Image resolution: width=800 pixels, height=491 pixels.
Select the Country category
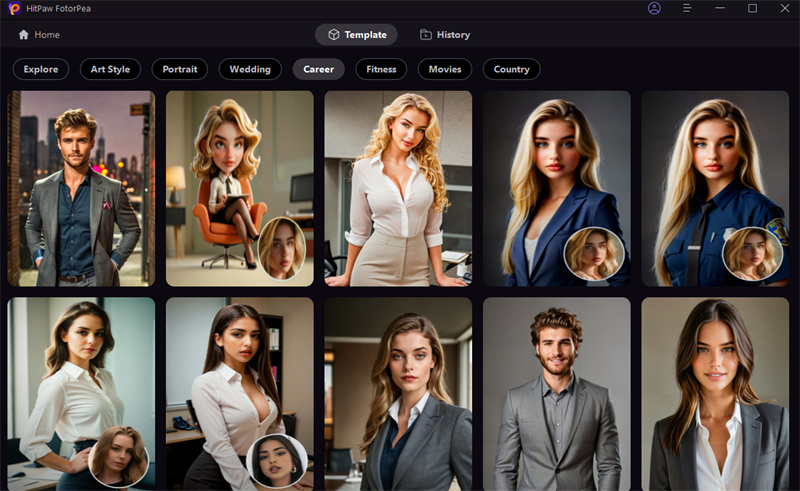pyautogui.click(x=511, y=69)
